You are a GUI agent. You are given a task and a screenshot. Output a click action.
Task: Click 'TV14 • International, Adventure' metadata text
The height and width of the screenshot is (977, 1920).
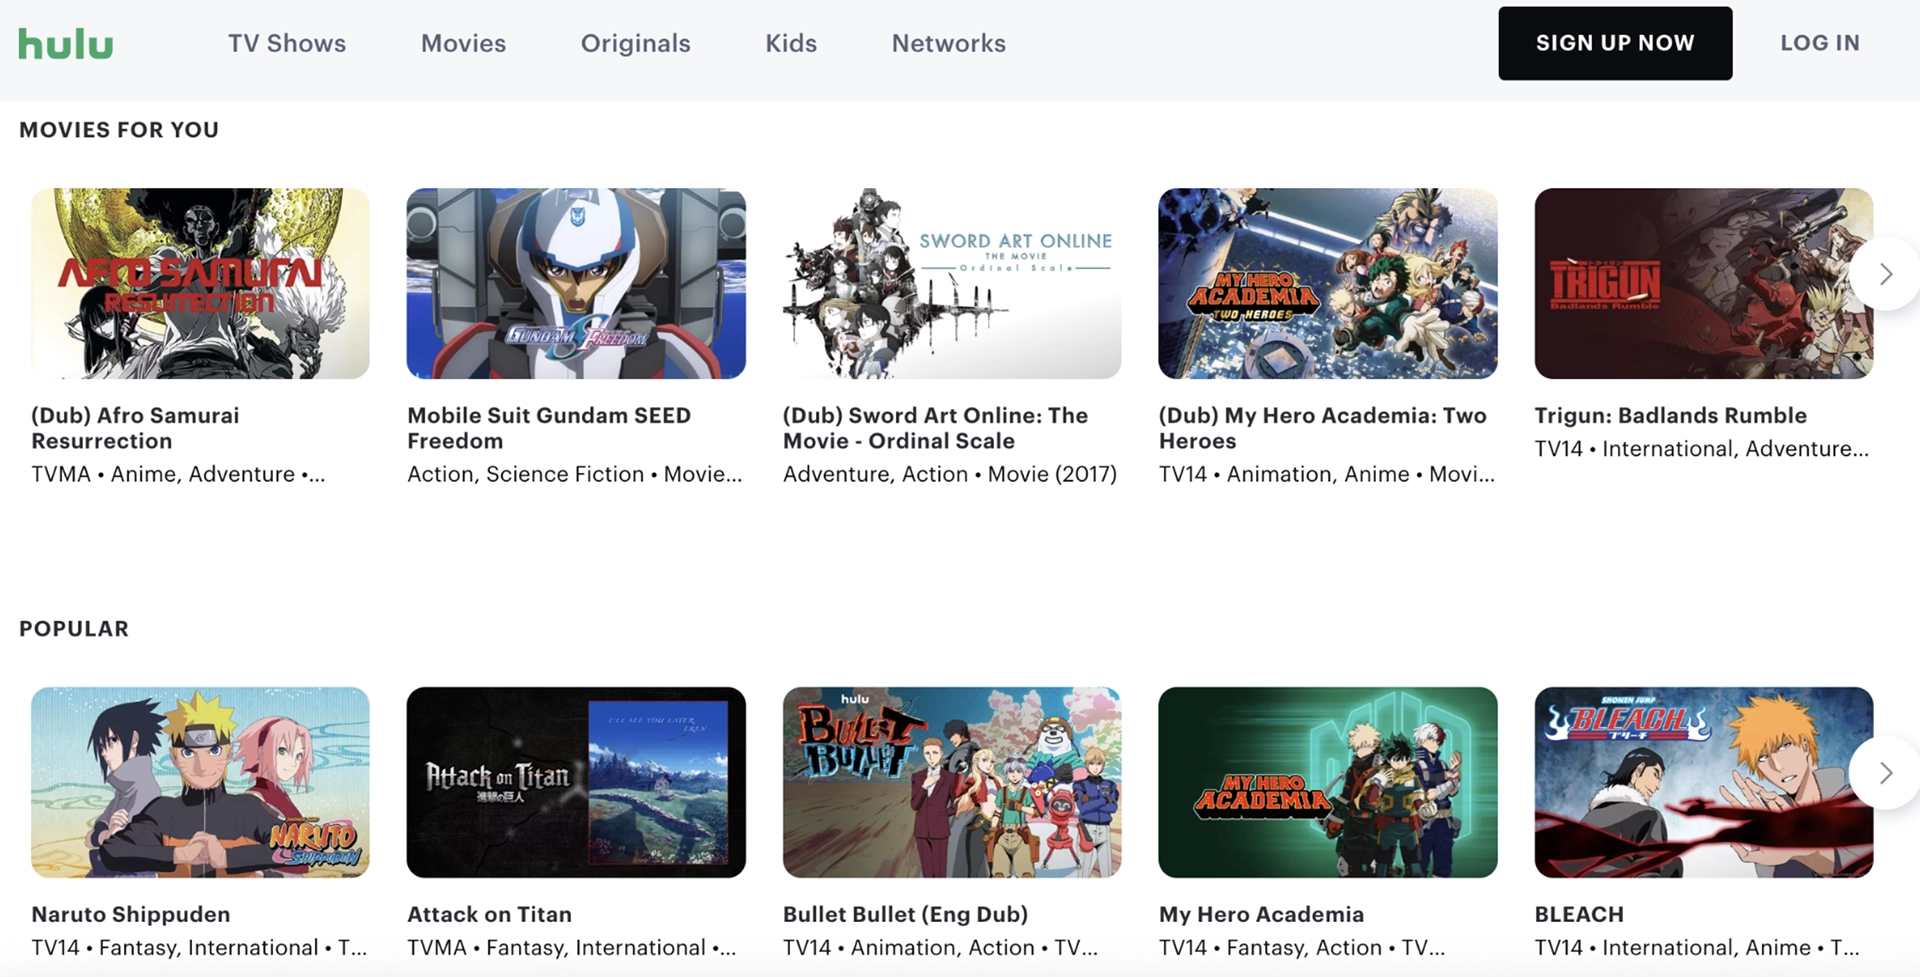tap(1702, 448)
